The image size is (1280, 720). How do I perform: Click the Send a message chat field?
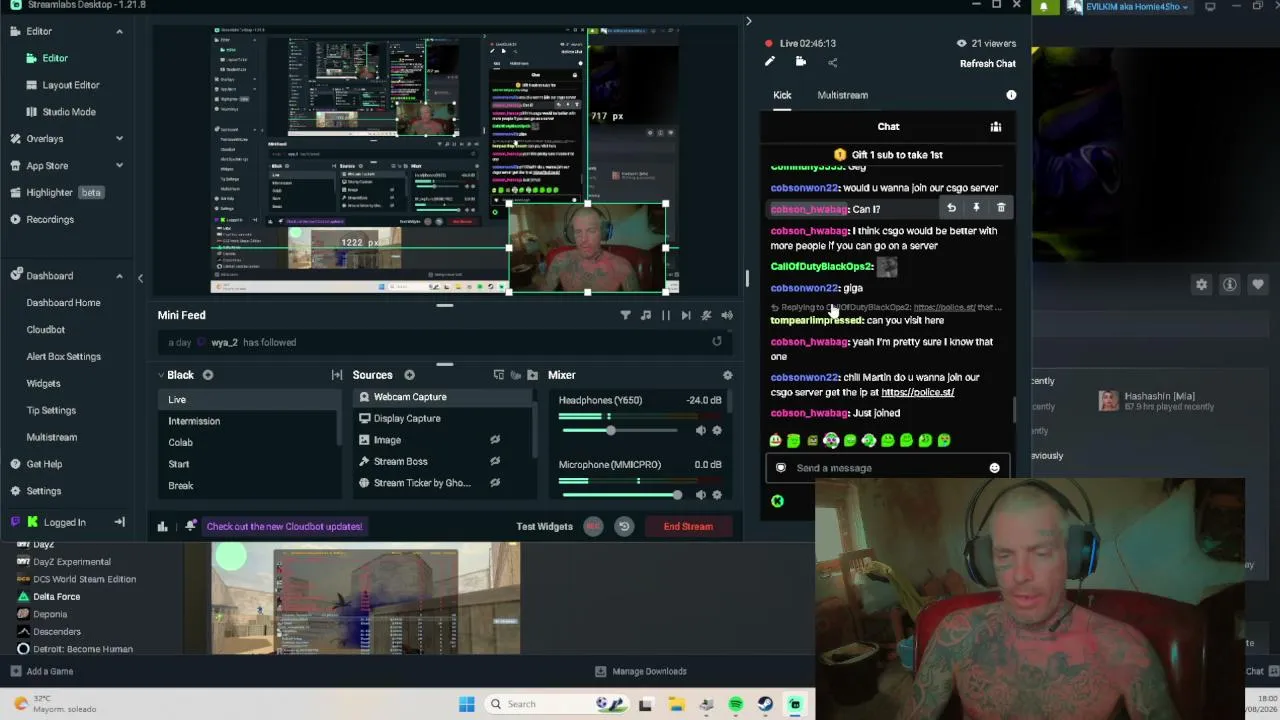(888, 468)
